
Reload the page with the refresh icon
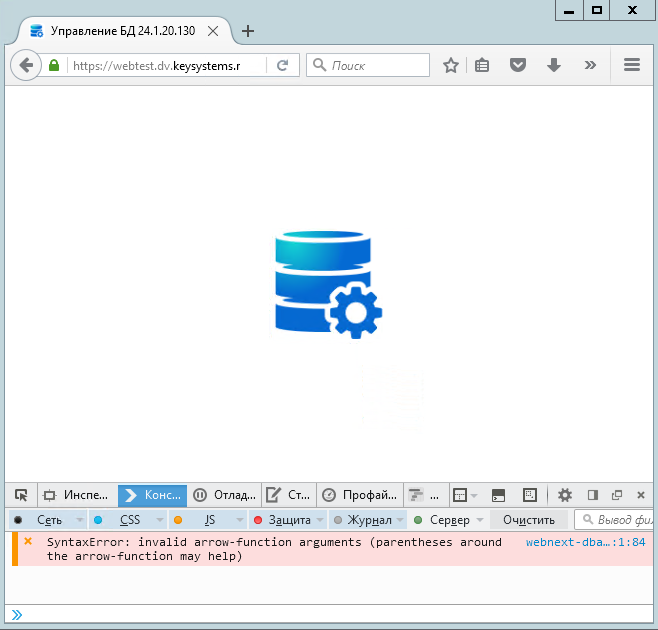coord(283,65)
